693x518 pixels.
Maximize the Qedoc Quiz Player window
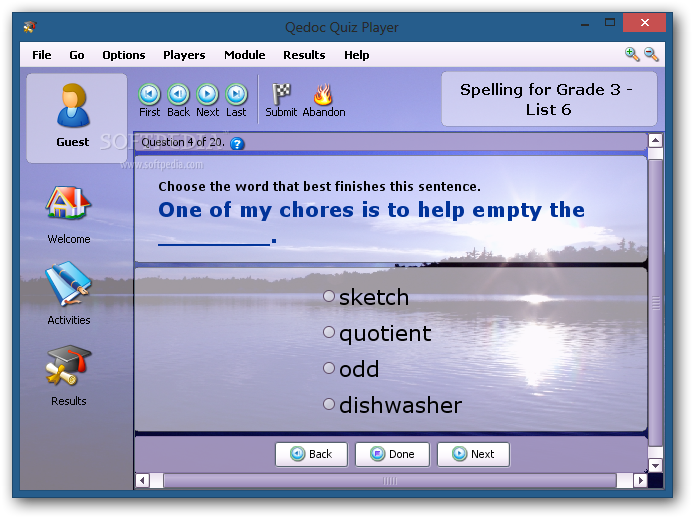coord(610,23)
